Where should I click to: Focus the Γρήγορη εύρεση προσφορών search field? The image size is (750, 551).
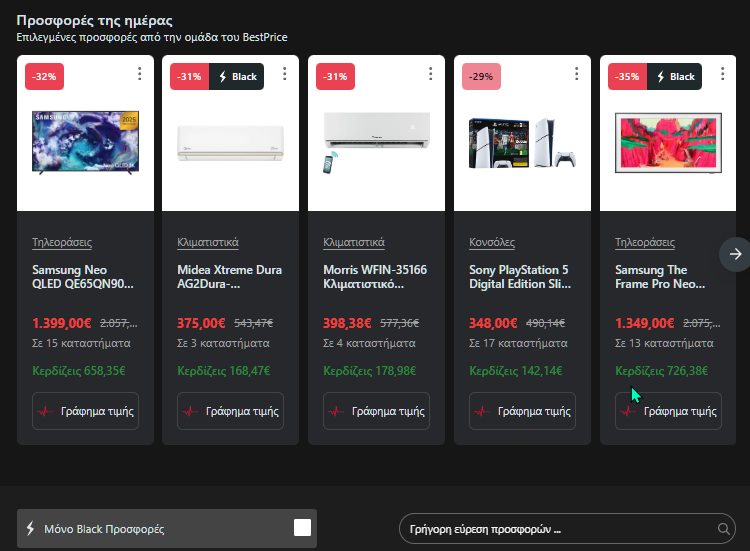[567, 529]
